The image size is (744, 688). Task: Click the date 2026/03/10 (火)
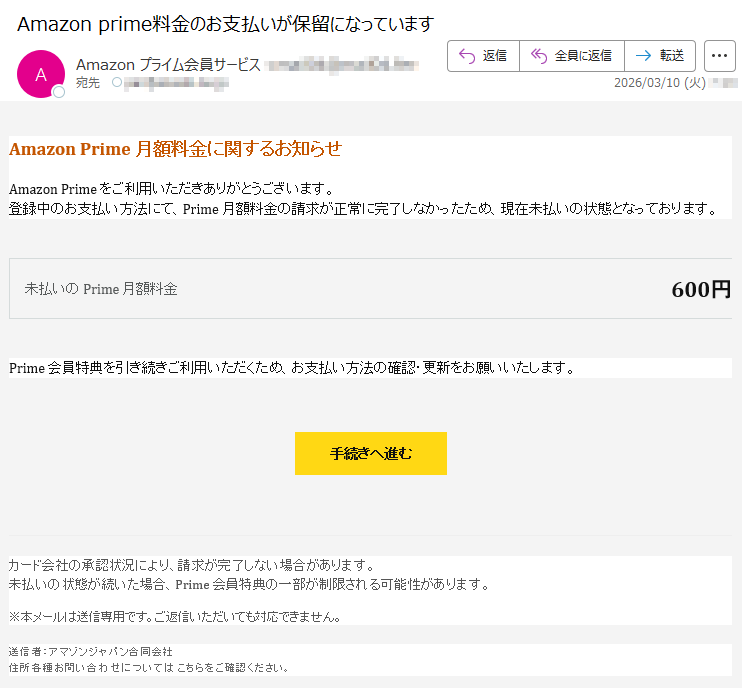tap(660, 83)
